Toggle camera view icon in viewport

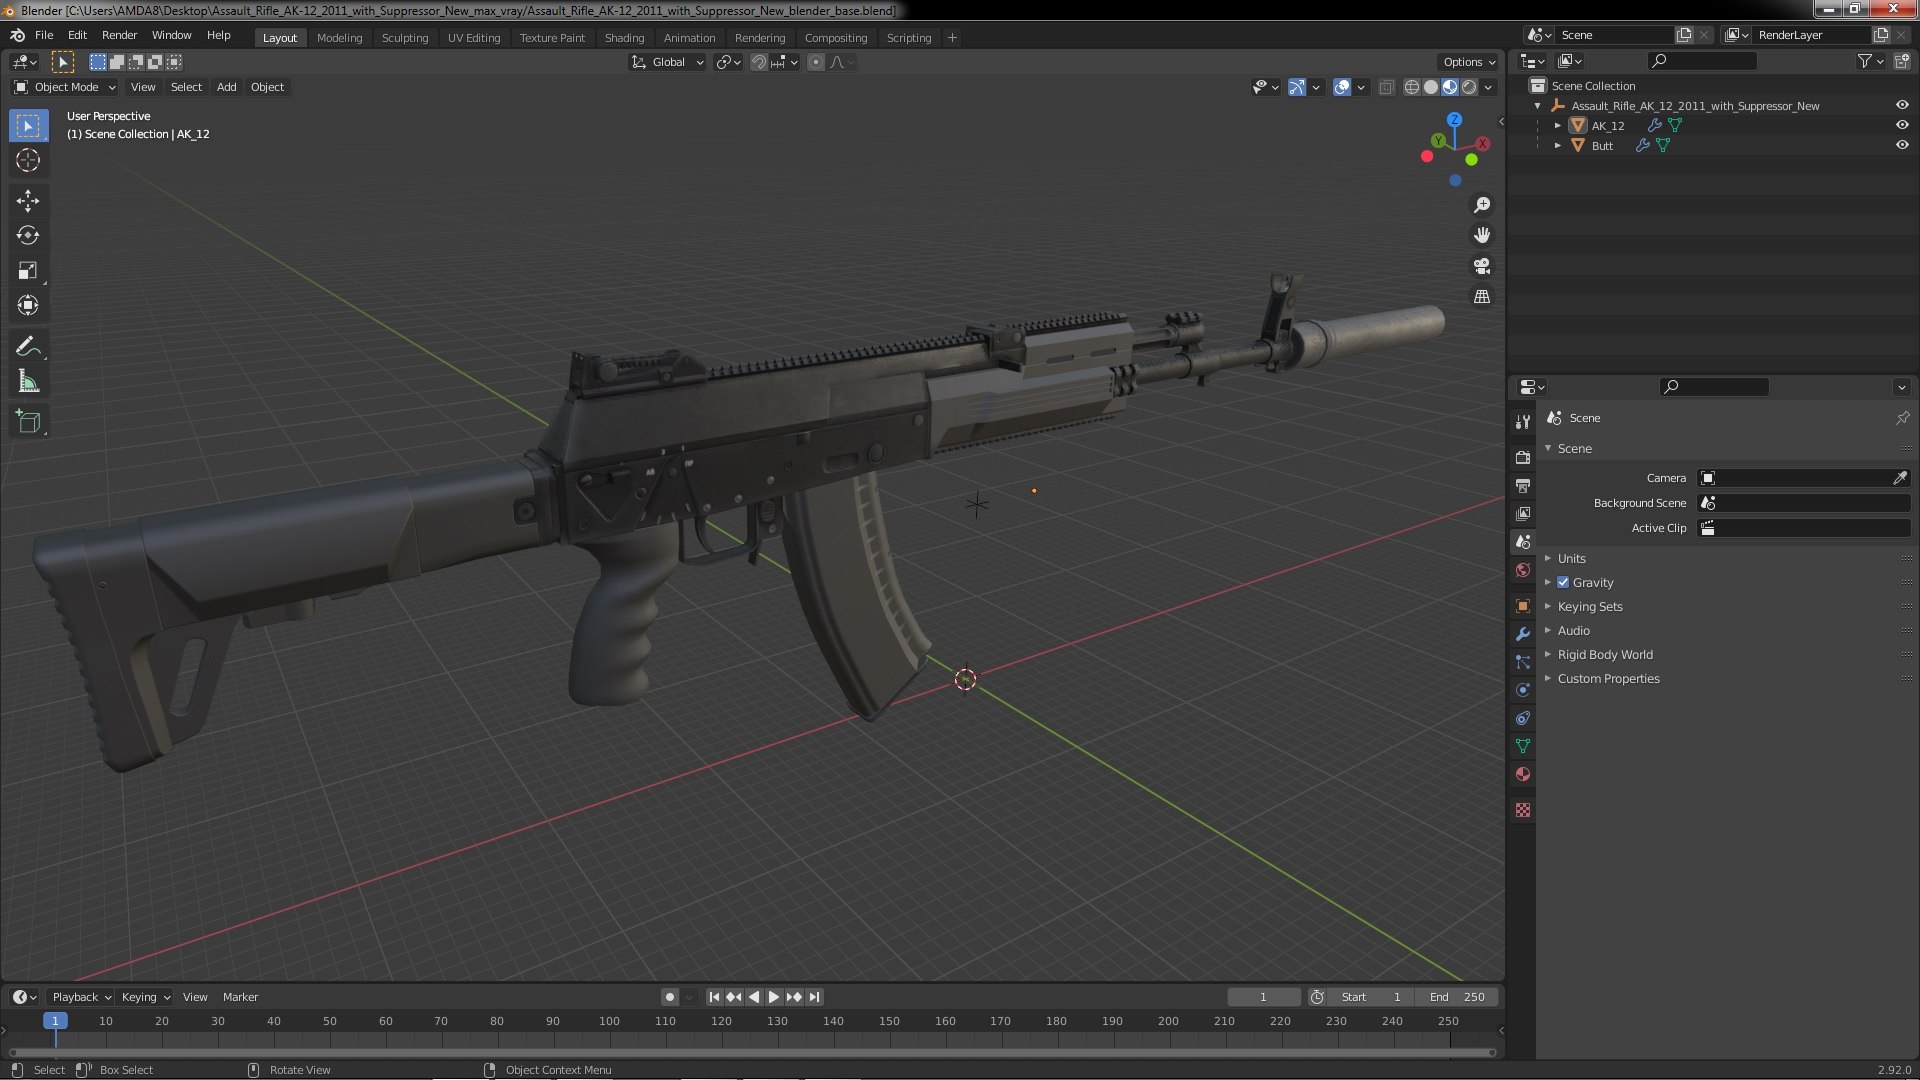1482,266
